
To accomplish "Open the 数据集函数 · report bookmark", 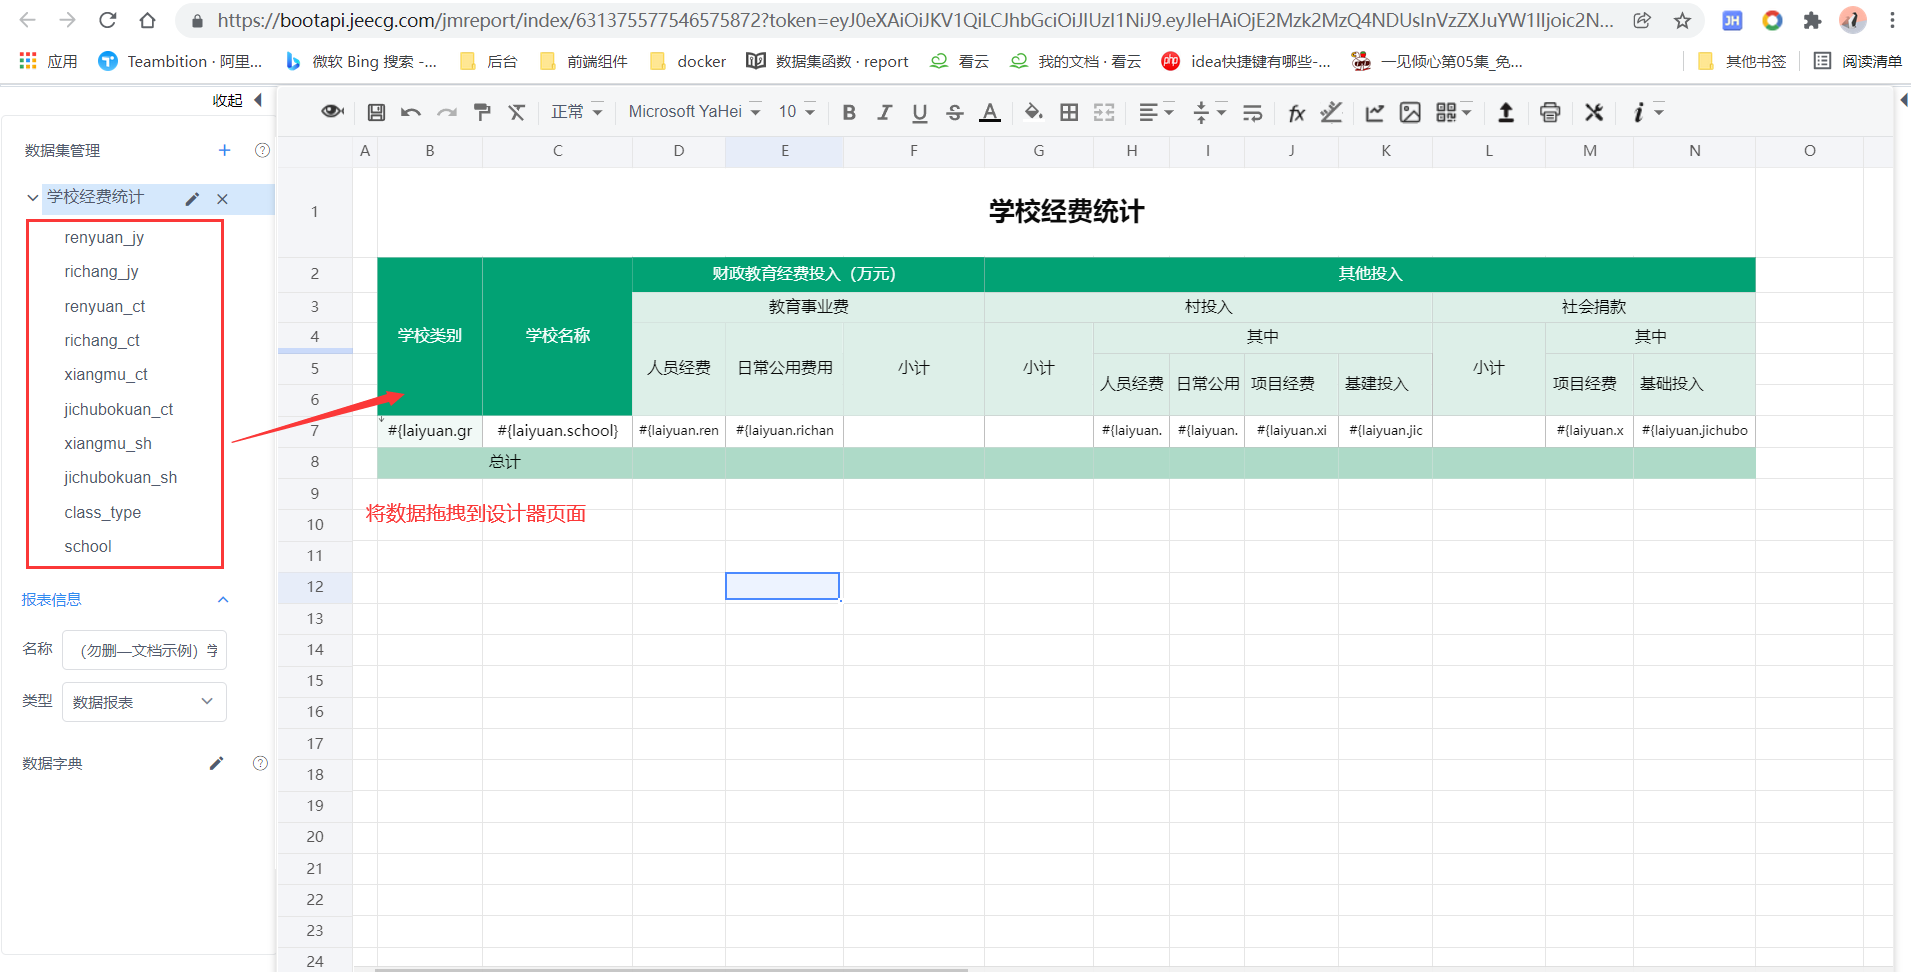I will click(x=827, y=61).
